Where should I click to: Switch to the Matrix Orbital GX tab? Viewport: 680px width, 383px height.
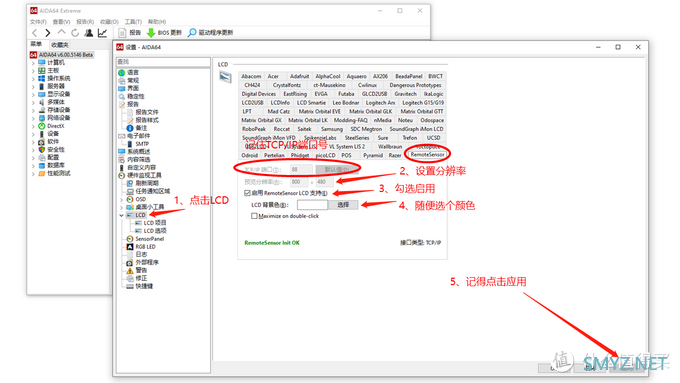coord(261,120)
